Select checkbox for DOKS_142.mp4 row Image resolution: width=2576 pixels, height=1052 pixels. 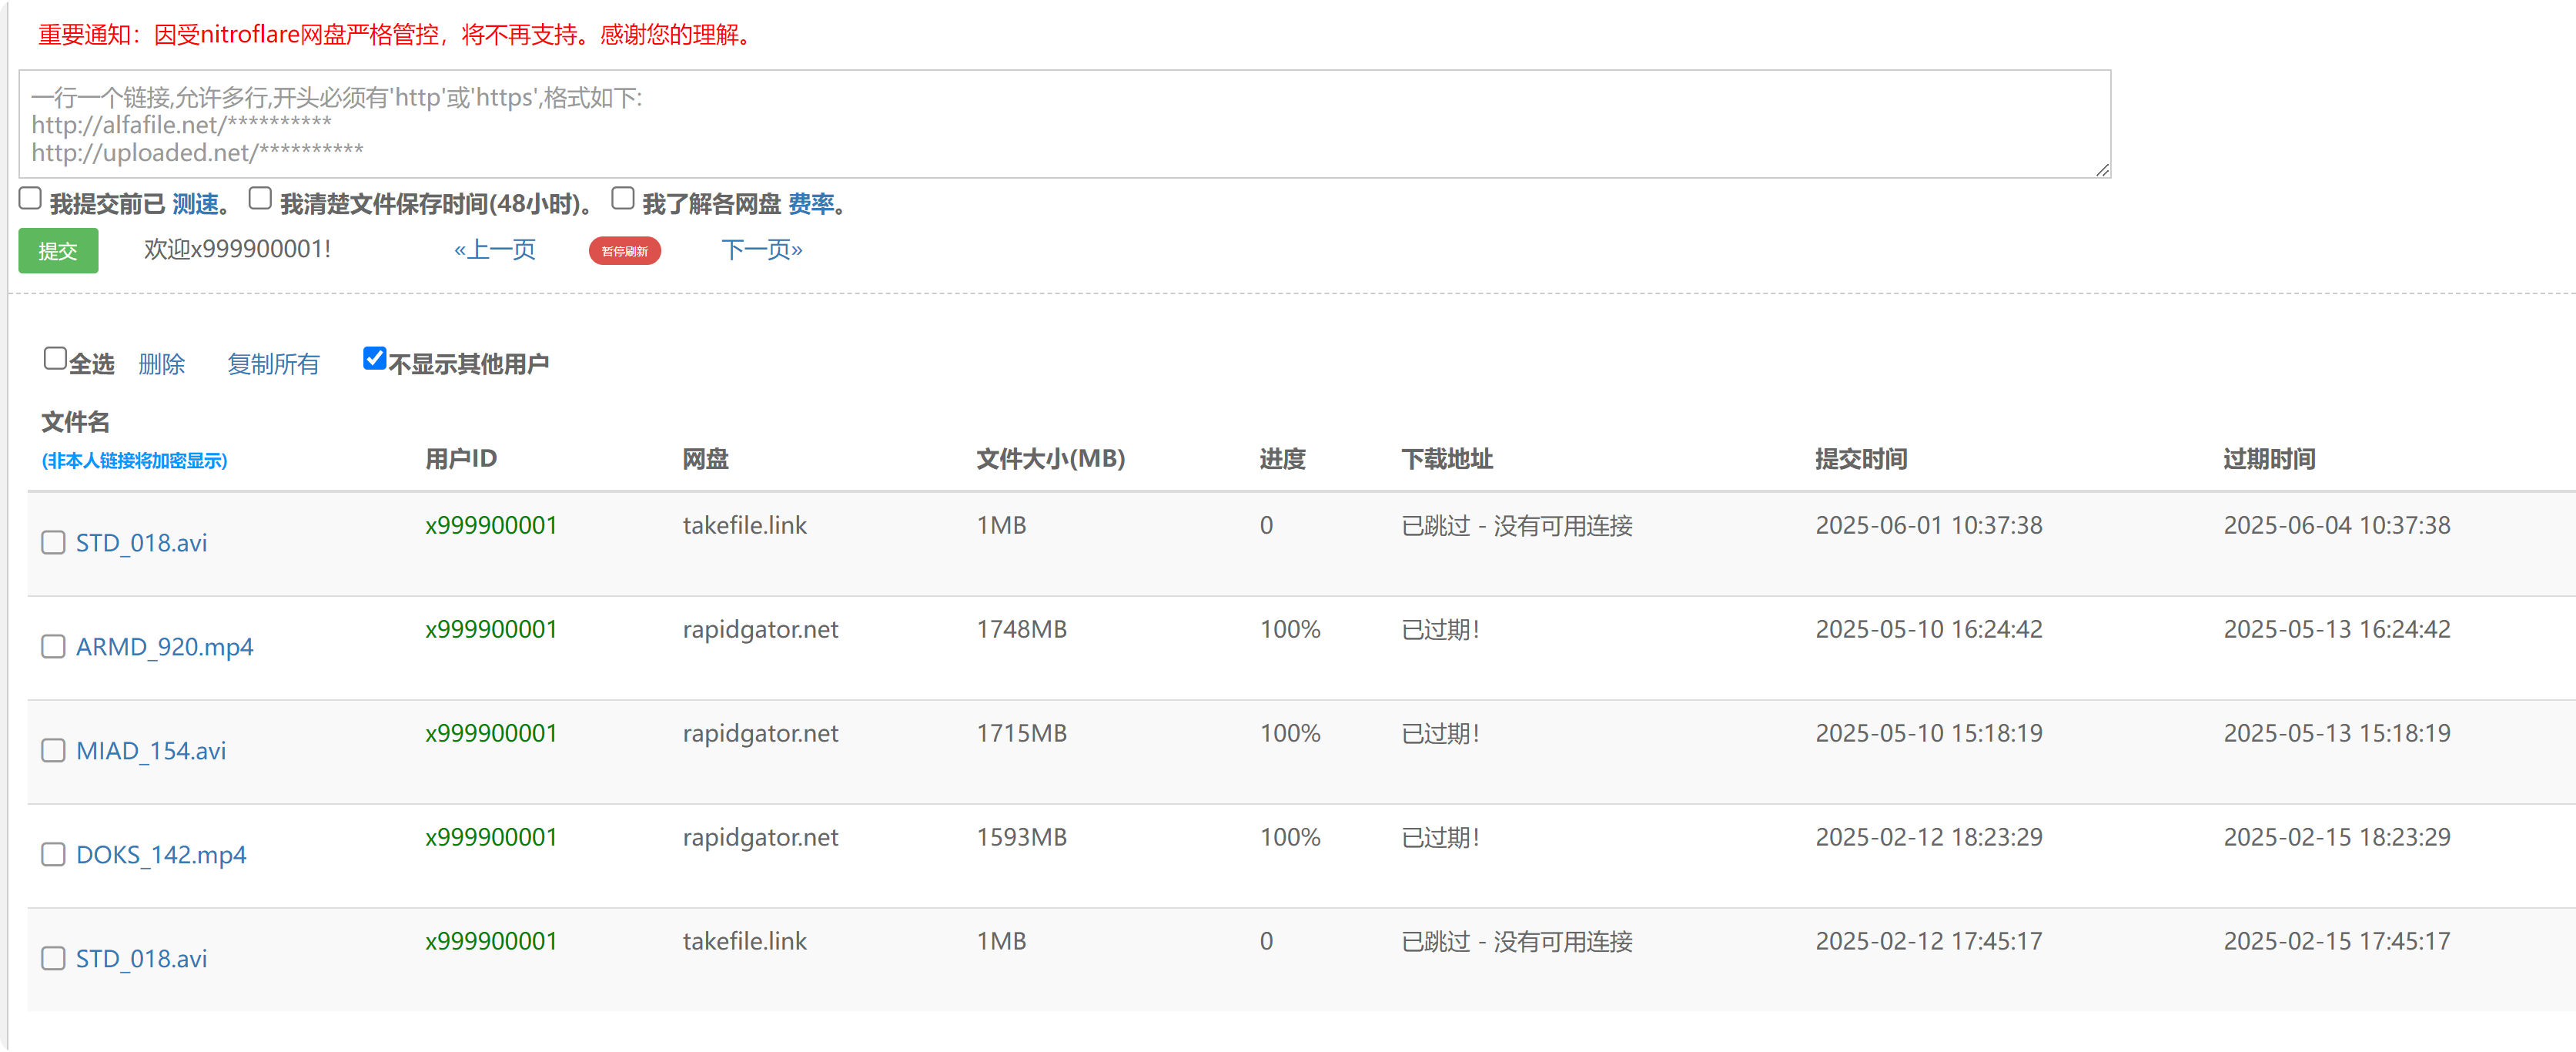pos(53,855)
